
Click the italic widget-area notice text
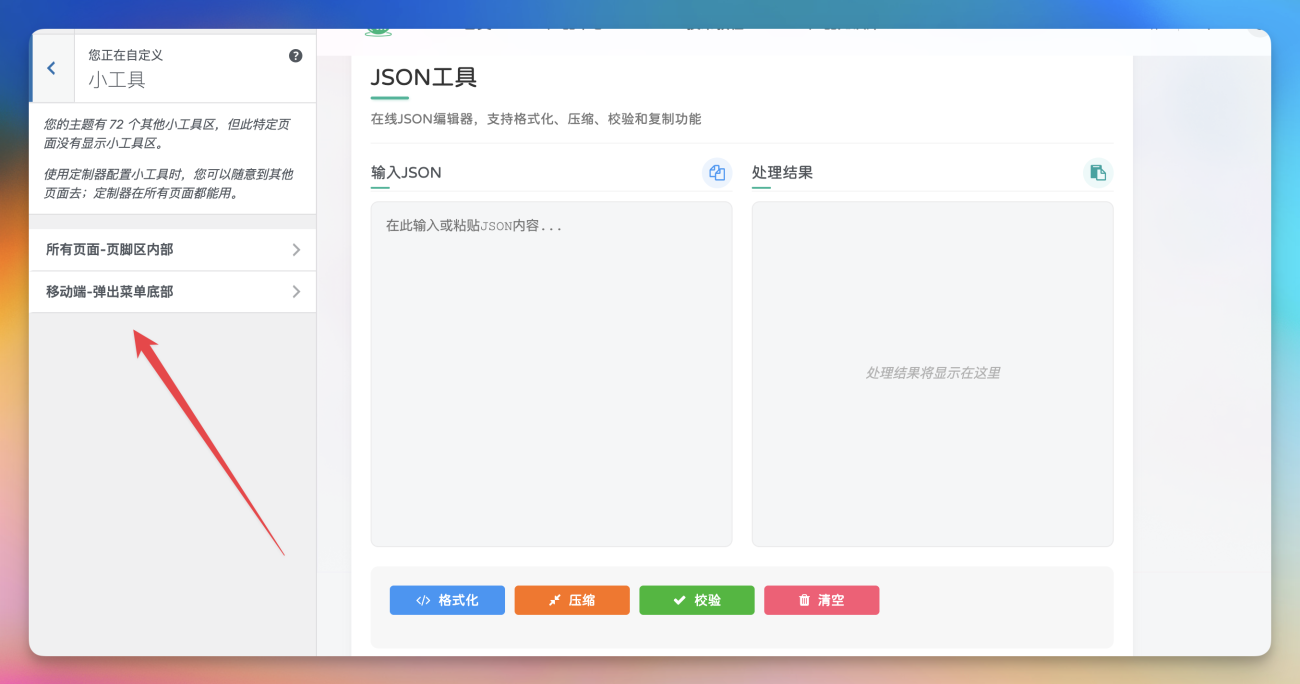point(168,134)
